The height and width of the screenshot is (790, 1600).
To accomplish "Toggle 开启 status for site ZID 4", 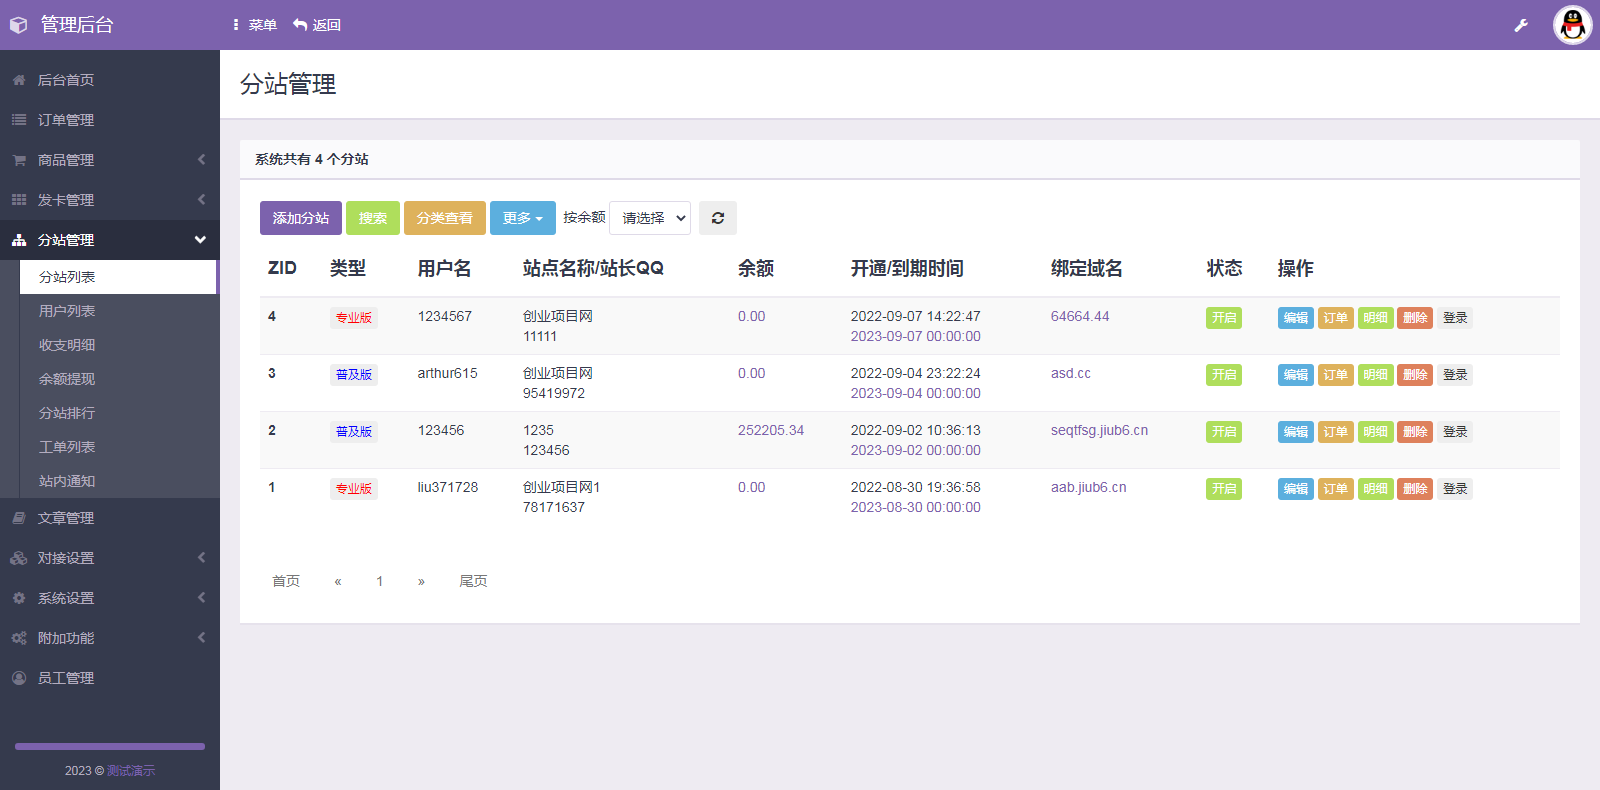I will [1223, 318].
